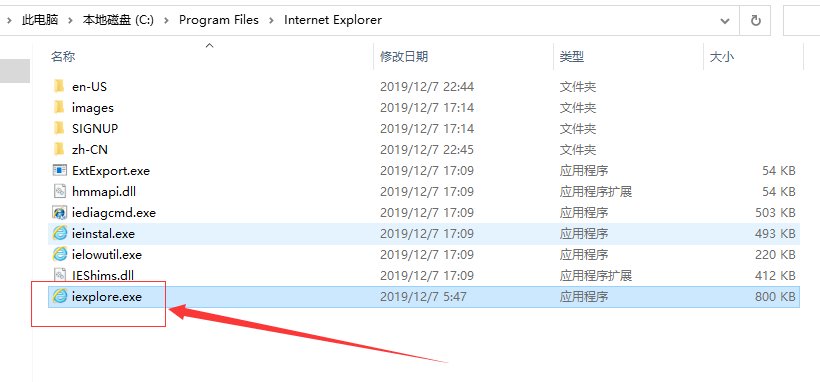
Task: Click the search box next to refresh
Action: [x=801, y=21]
